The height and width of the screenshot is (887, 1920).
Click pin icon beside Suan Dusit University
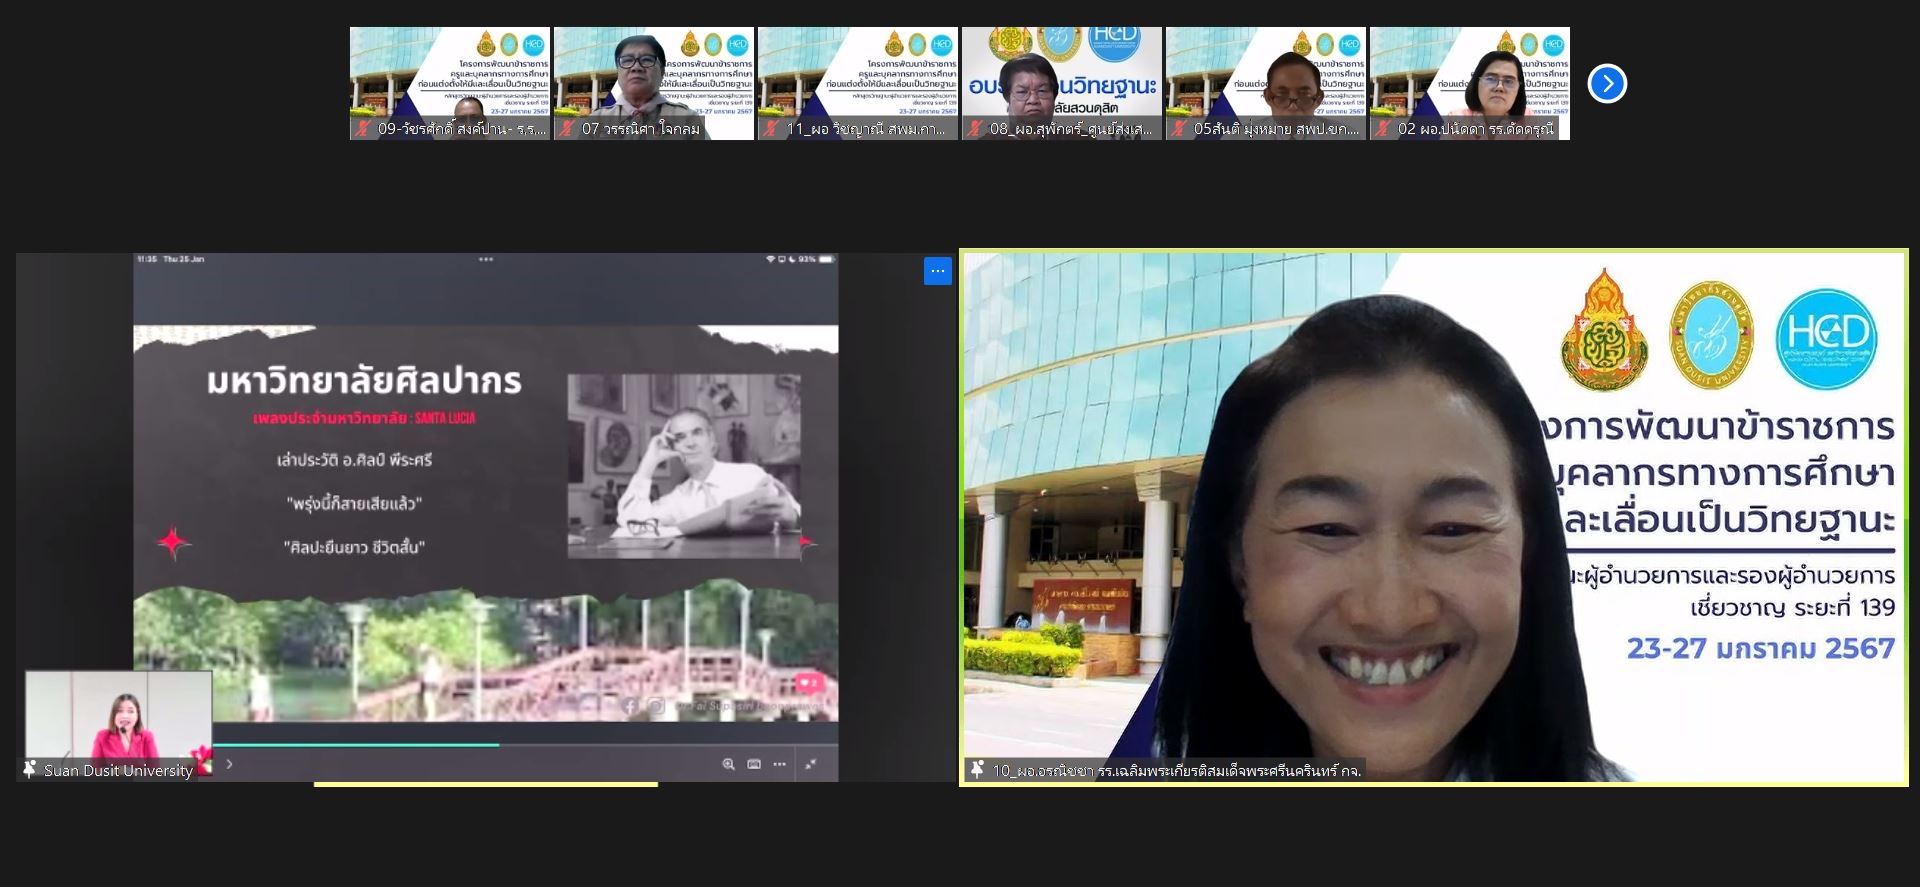click(30, 769)
